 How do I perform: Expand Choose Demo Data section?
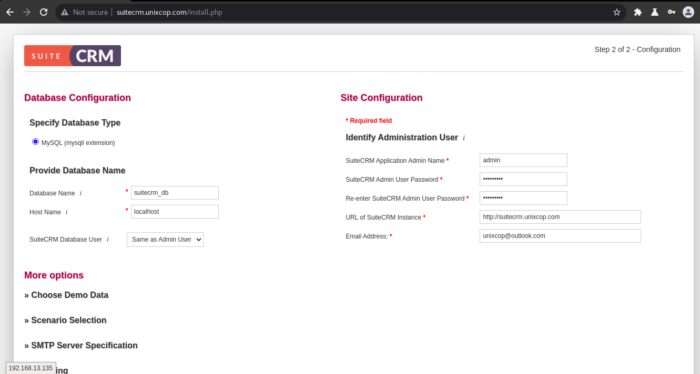[x=67, y=295]
